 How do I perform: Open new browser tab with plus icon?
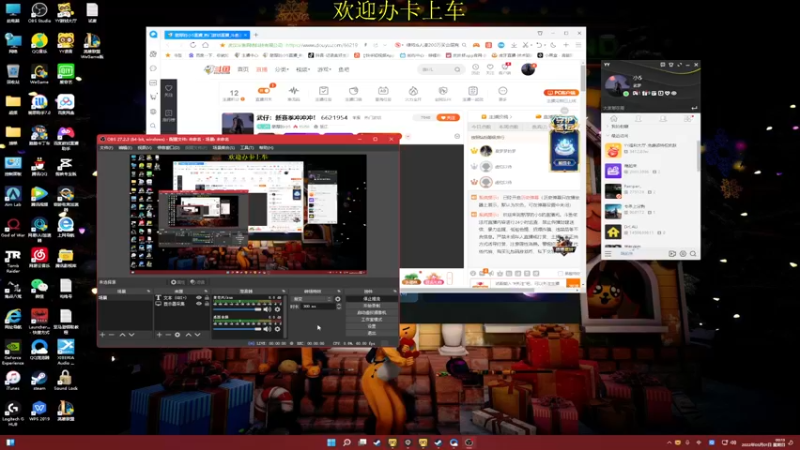point(256,35)
